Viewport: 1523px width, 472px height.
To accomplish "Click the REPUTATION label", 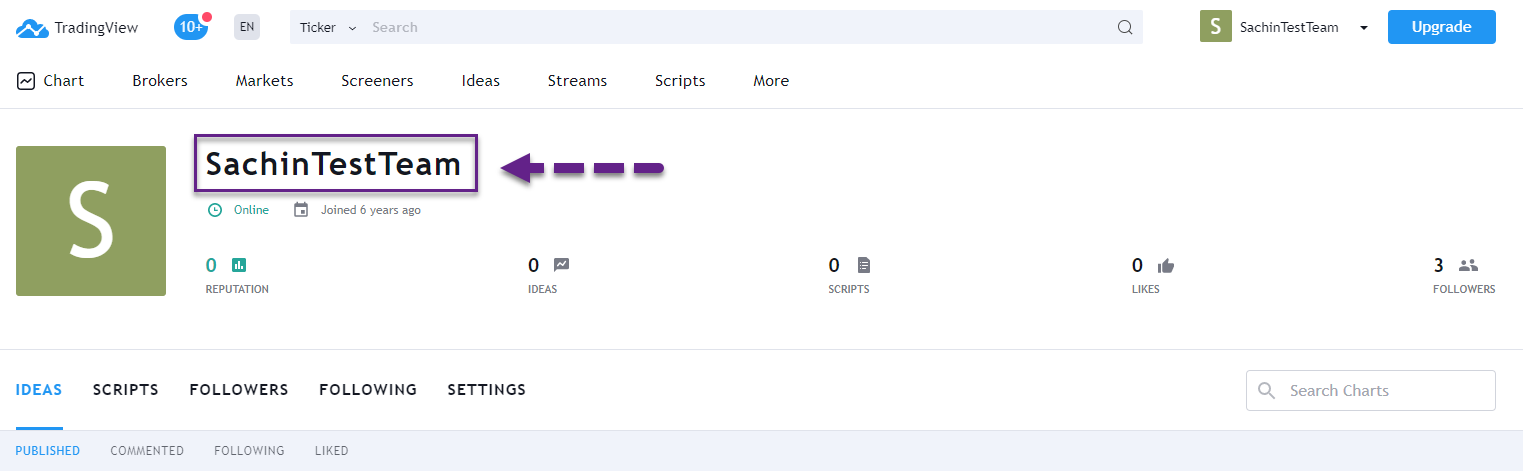I will tap(237, 289).
